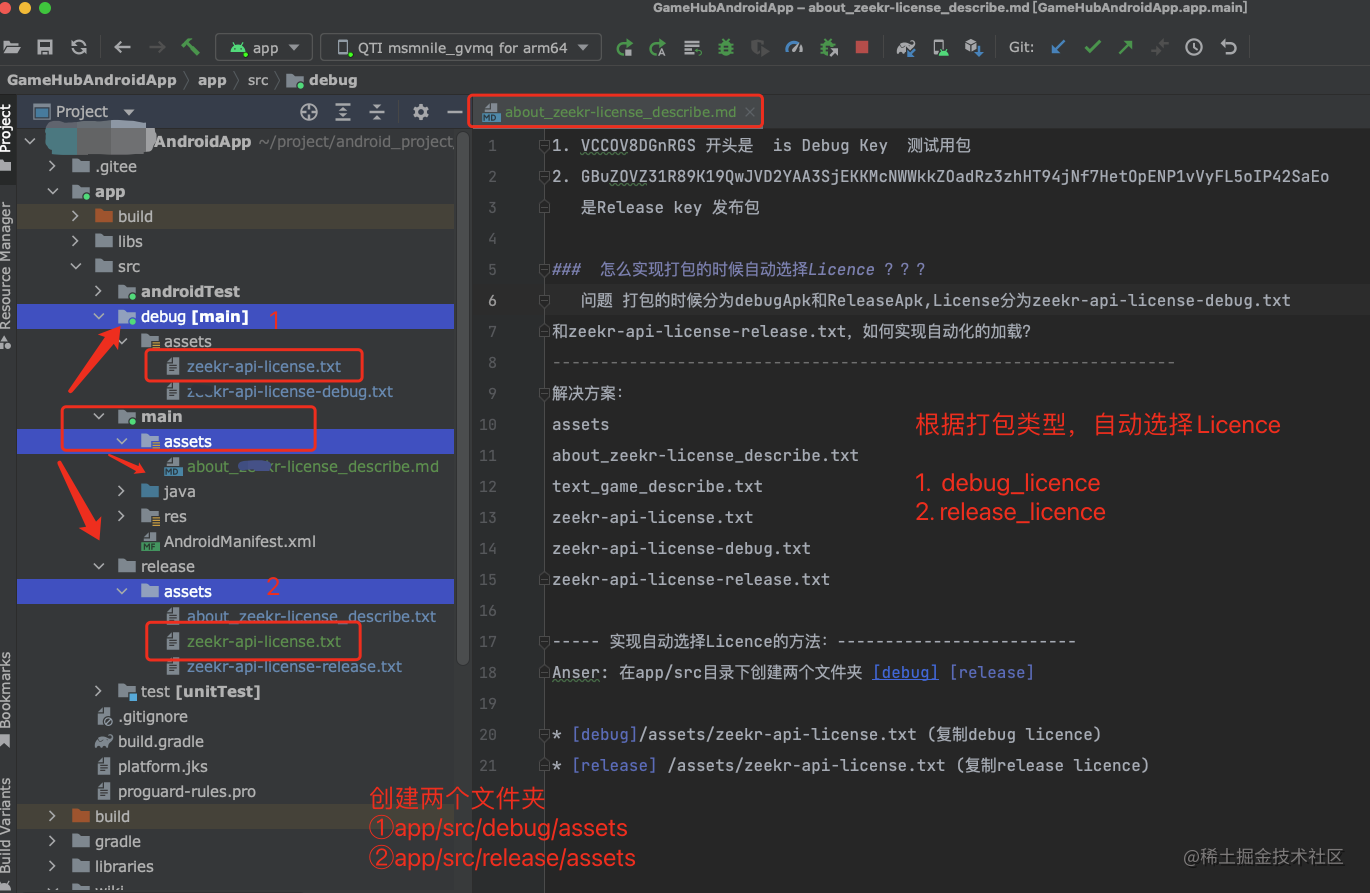The height and width of the screenshot is (893, 1370).
Task: Open the Profiler gauge icon
Action: pos(793,47)
